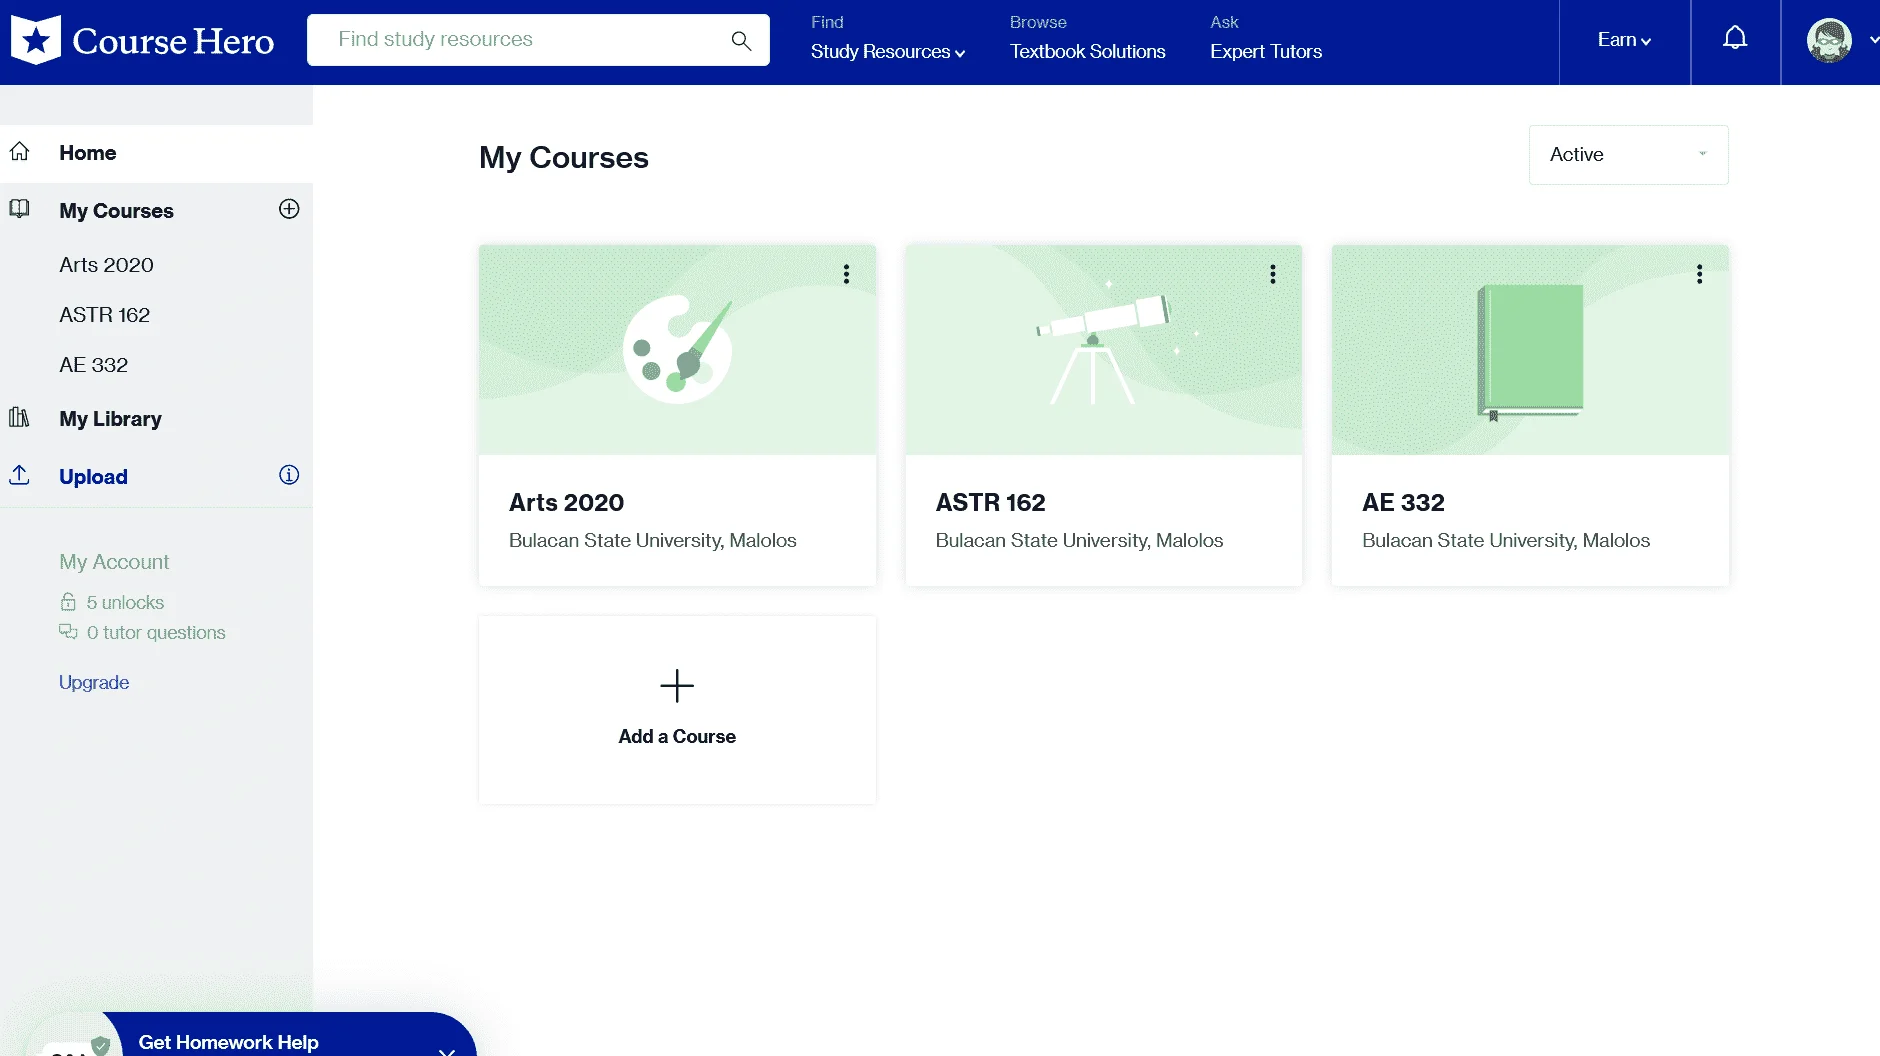Screen dimensions: 1880x1056
Task: Click the Course Hero logo
Action: (142, 40)
